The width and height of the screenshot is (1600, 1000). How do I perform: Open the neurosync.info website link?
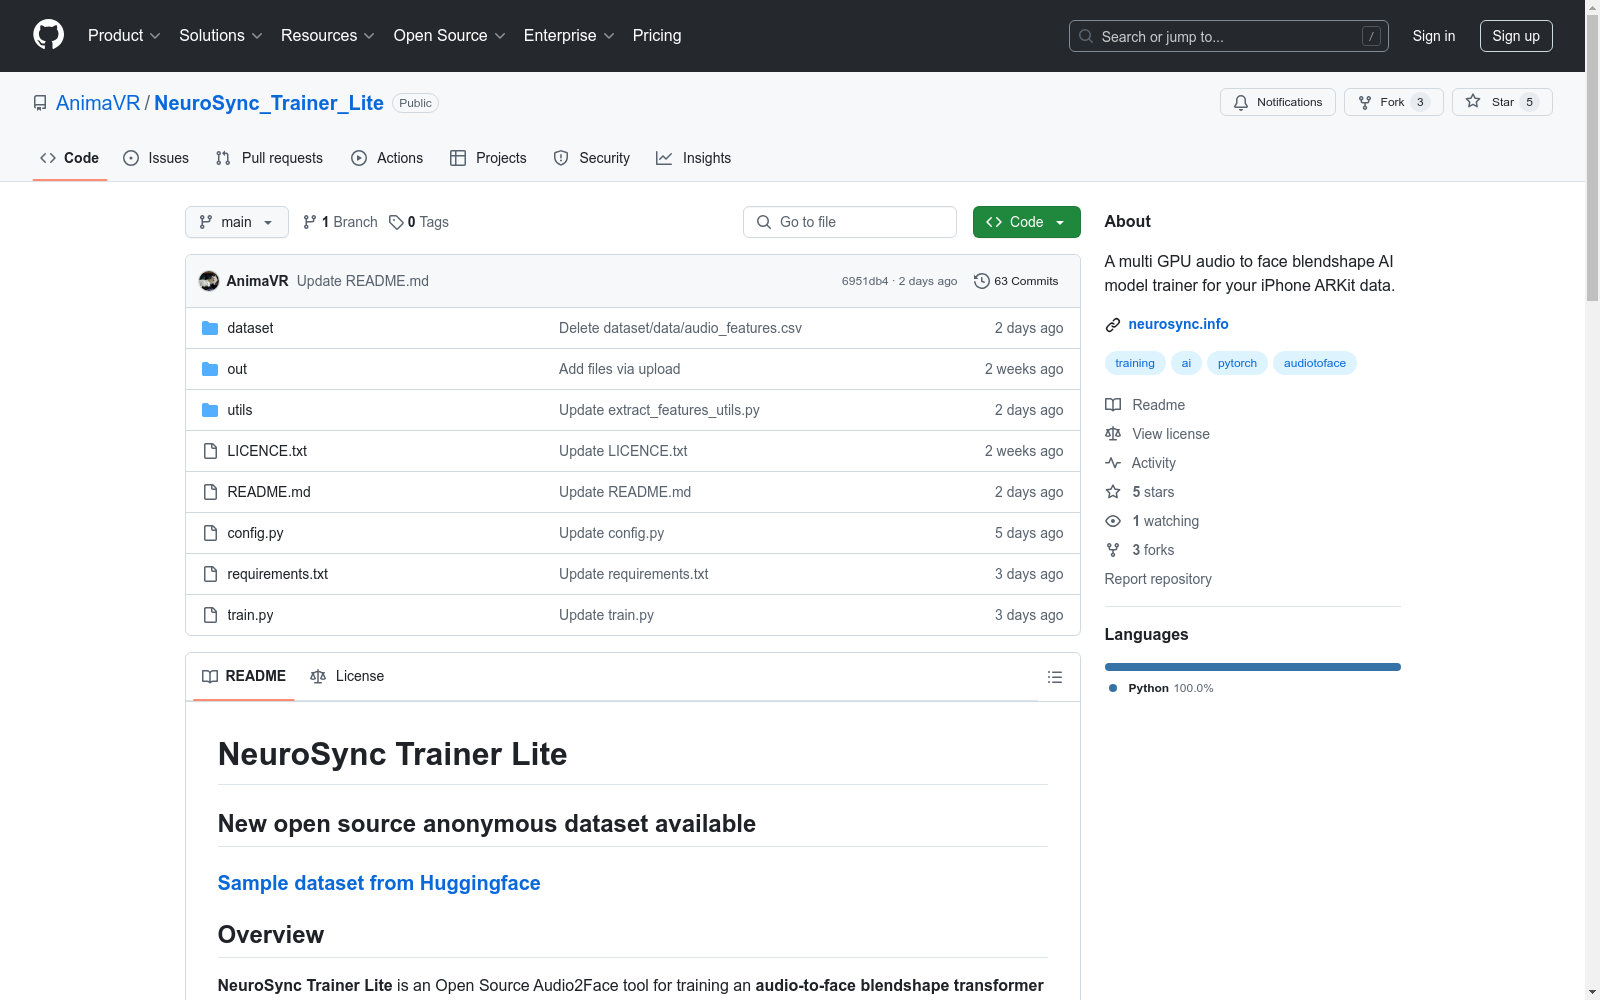pyautogui.click(x=1178, y=324)
